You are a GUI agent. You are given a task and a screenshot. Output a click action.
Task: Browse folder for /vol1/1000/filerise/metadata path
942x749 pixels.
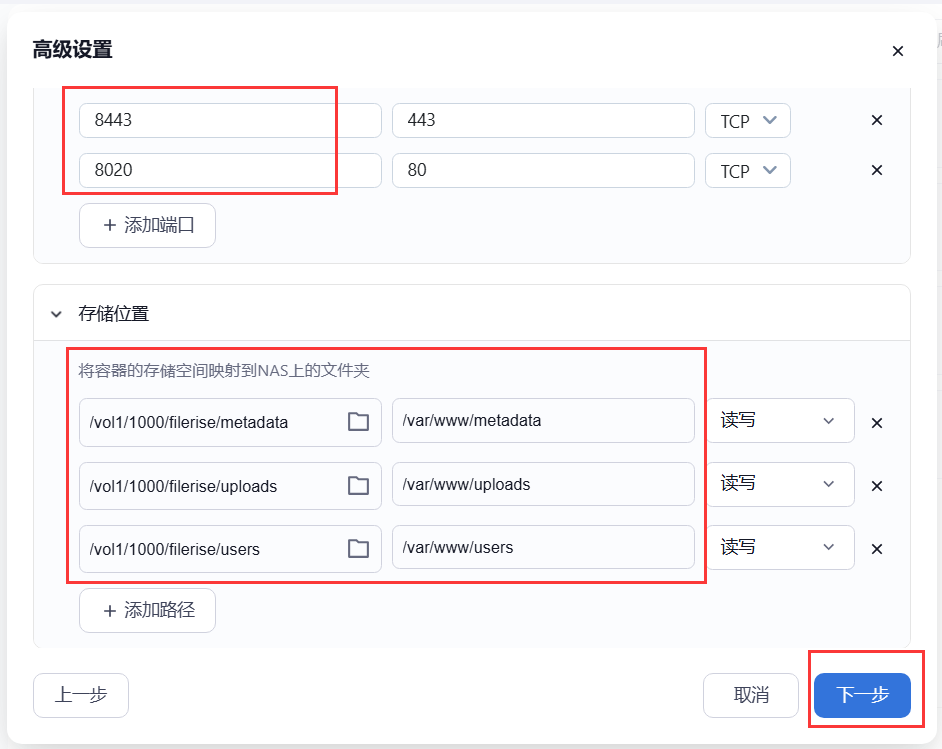[359, 422]
